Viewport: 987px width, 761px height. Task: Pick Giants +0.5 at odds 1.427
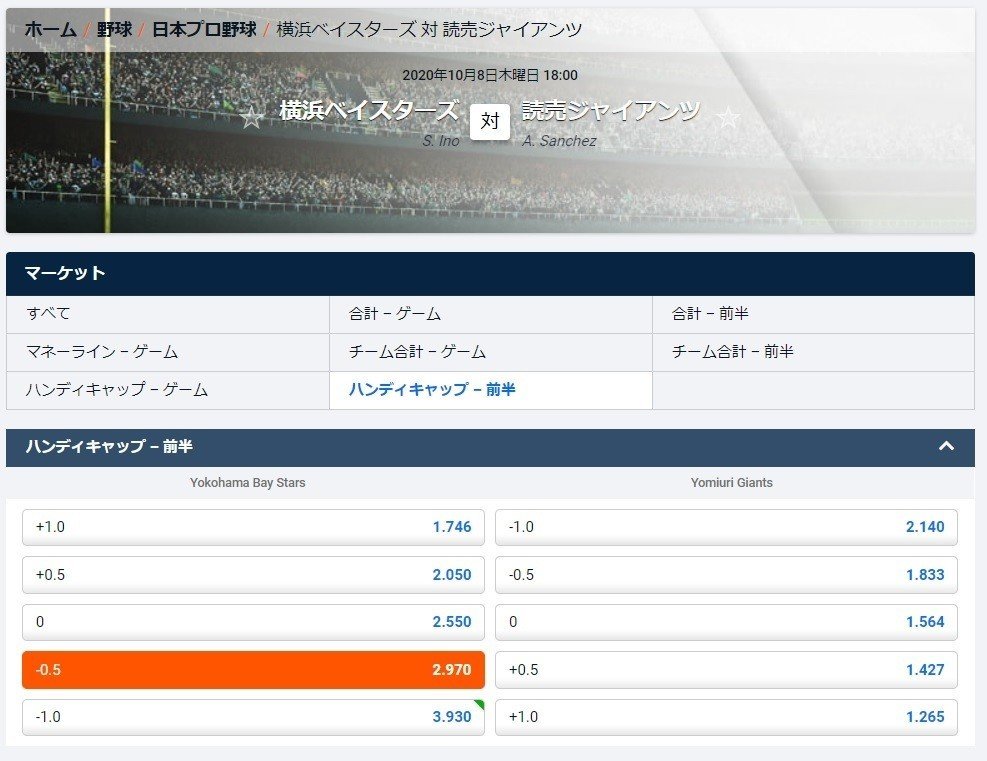tap(726, 670)
